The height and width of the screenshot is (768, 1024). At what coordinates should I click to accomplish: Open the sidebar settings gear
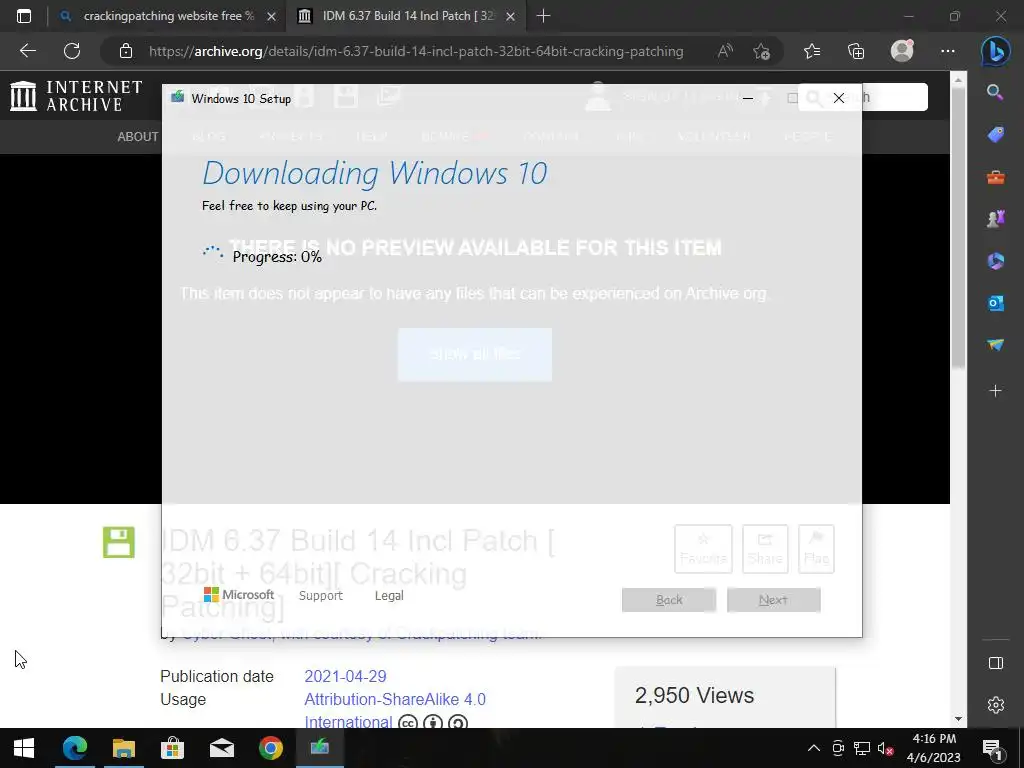pos(995,705)
